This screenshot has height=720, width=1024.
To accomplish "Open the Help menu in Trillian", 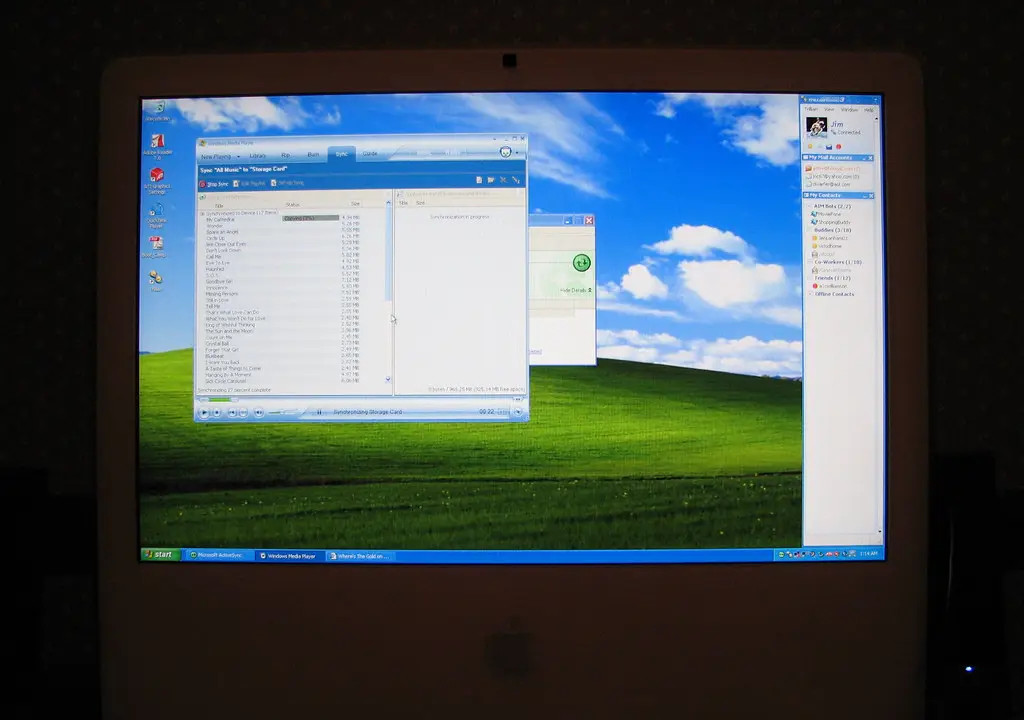I will [x=869, y=110].
